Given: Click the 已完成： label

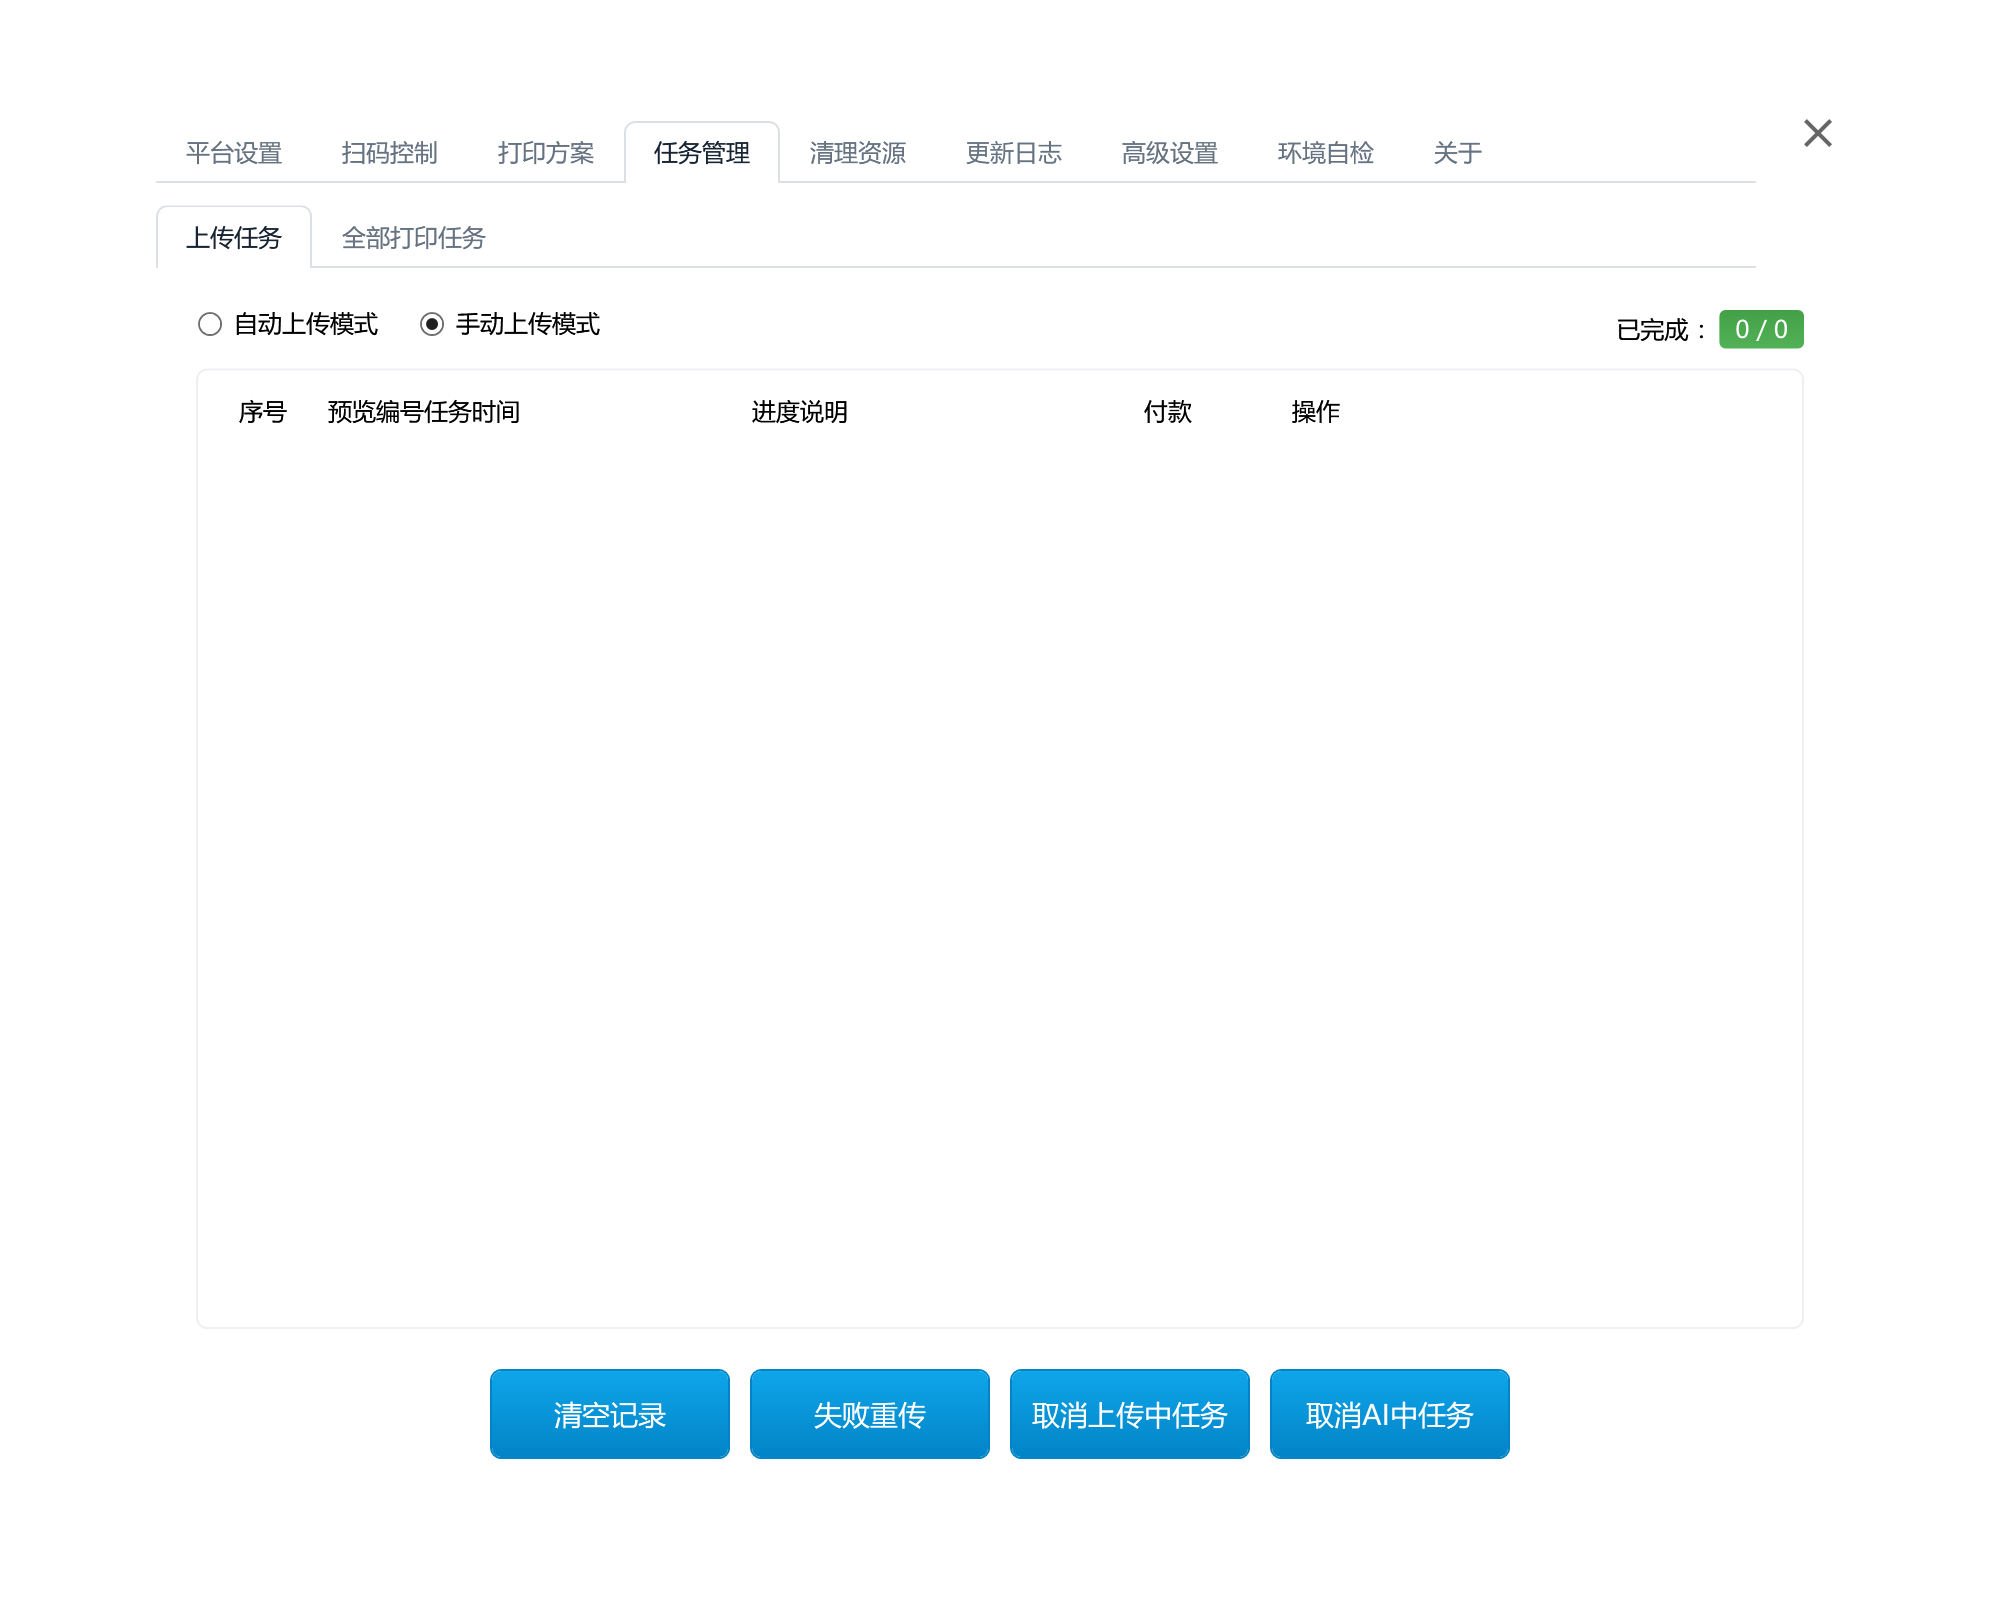Looking at the screenshot, I should (x=1661, y=330).
